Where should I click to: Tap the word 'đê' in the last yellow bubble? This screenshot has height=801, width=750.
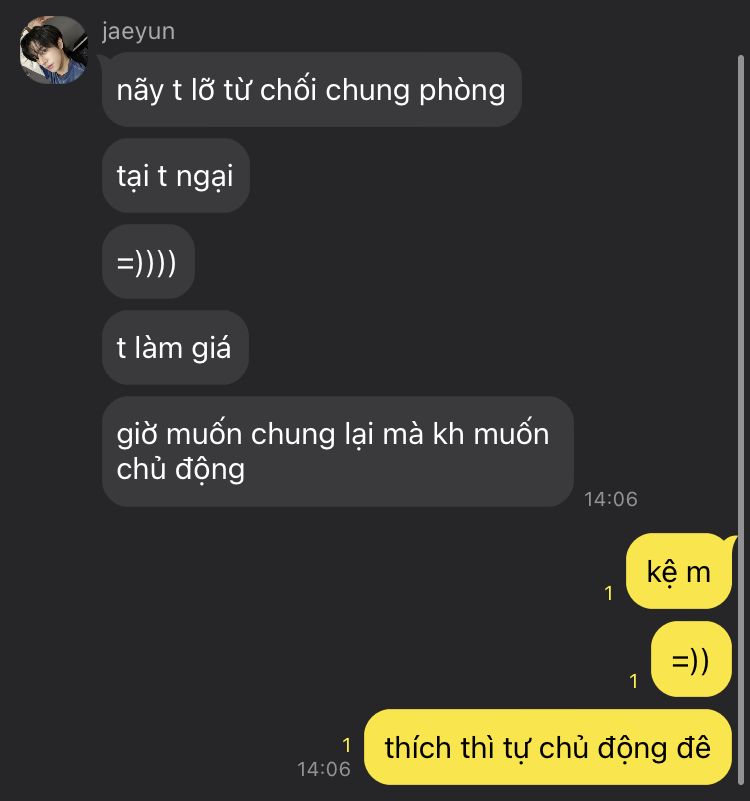(x=694, y=747)
